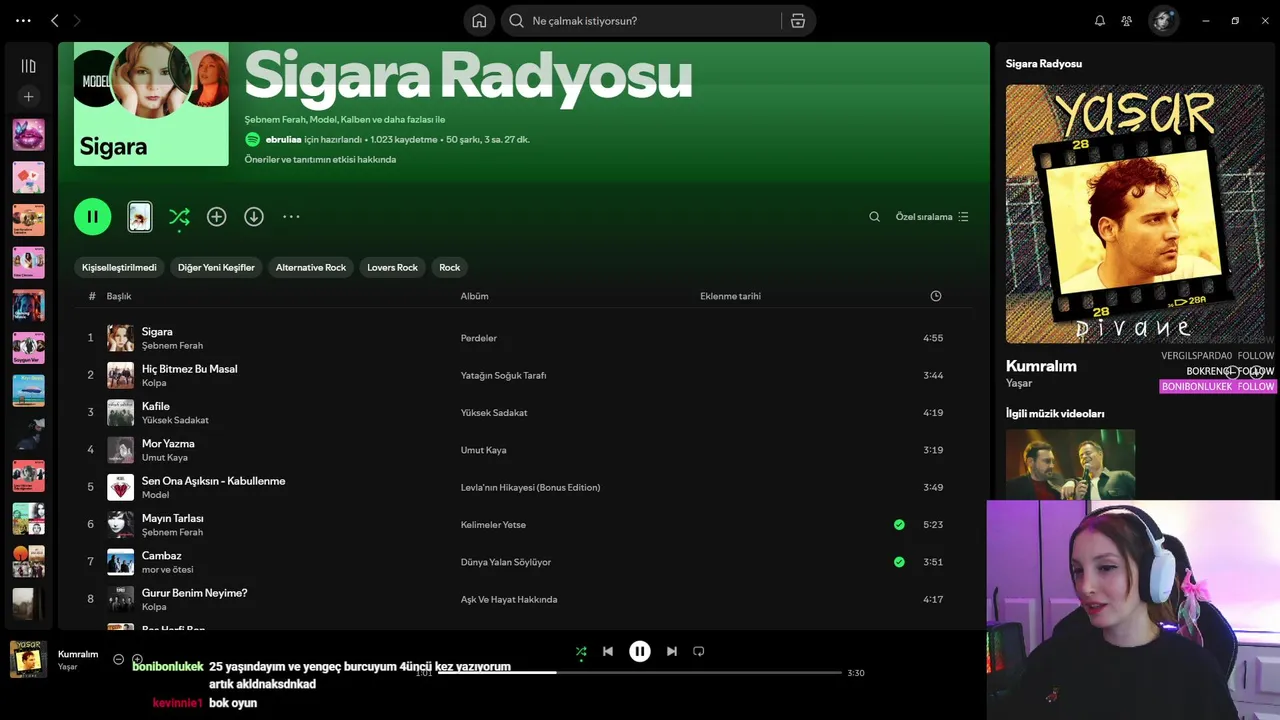1280x720 pixels.
Task: Open the three-dot app menu
Action: pos(23,20)
